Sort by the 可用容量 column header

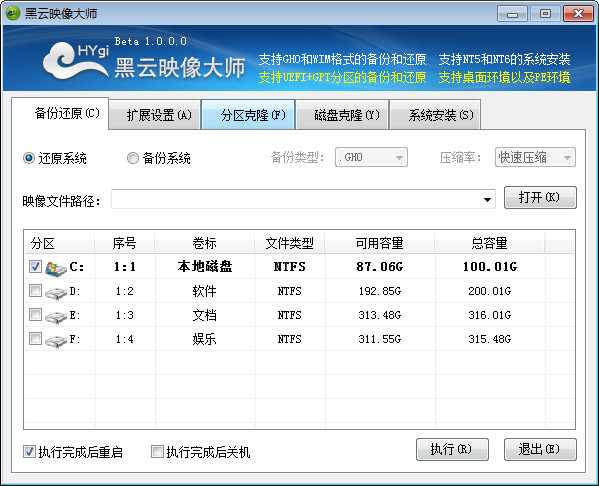[379, 243]
